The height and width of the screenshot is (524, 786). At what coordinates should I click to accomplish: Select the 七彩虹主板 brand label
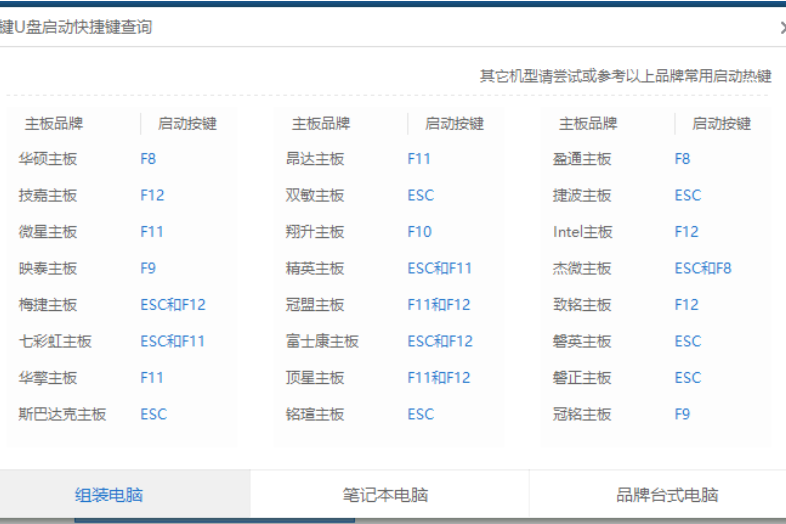[x=55, y=341]
